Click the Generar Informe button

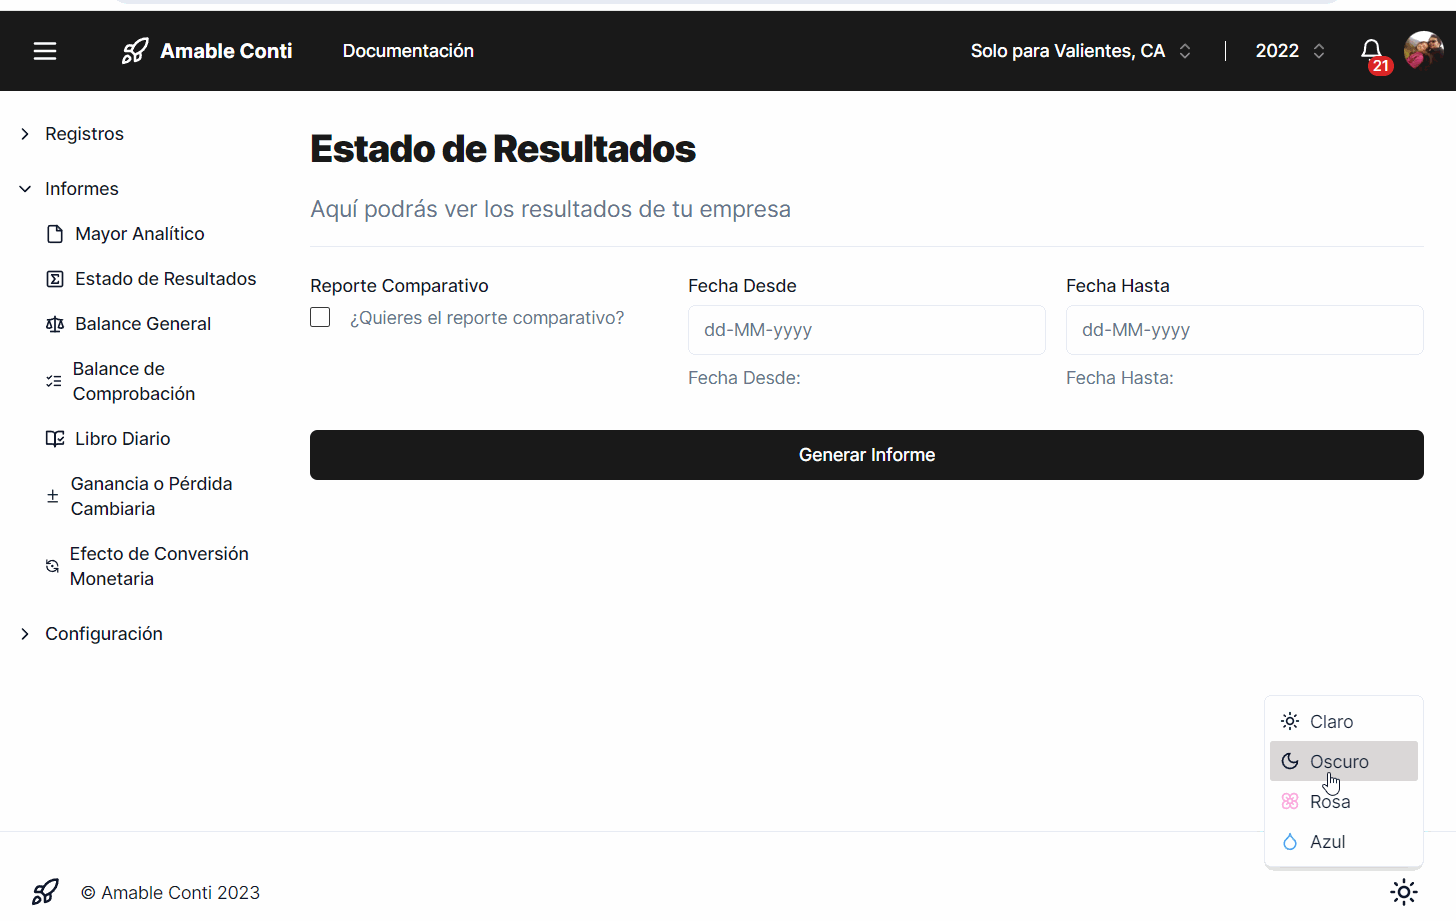pos(866,455)
